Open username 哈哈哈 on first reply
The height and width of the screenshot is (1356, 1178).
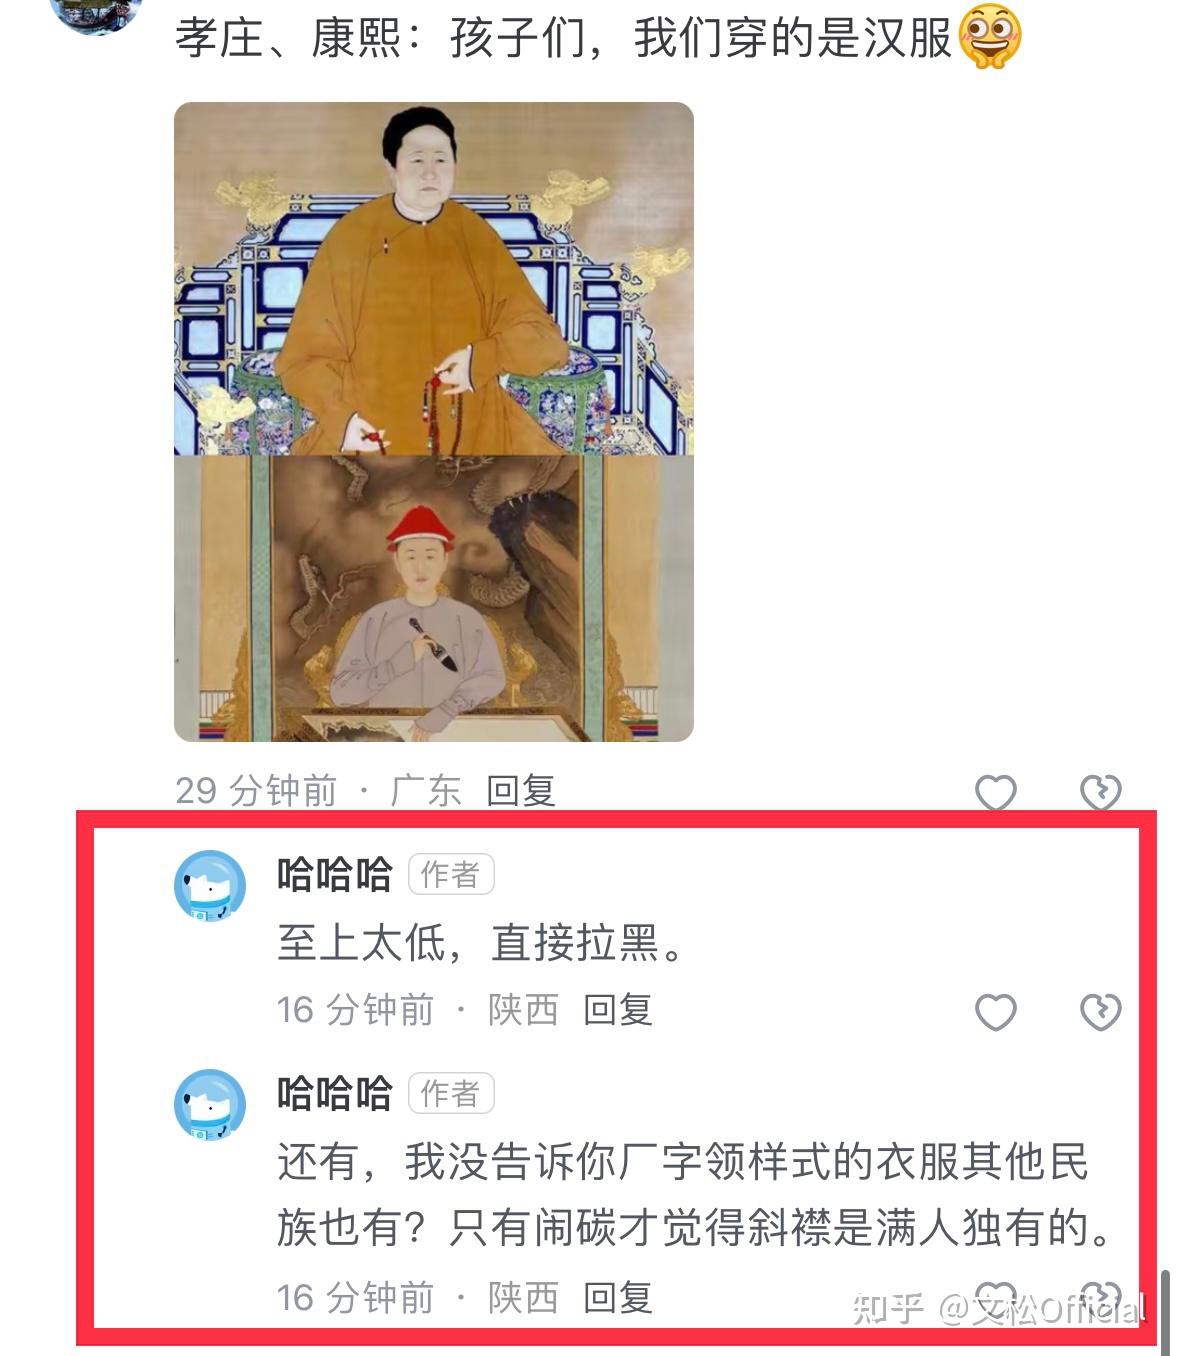point(335,875)
